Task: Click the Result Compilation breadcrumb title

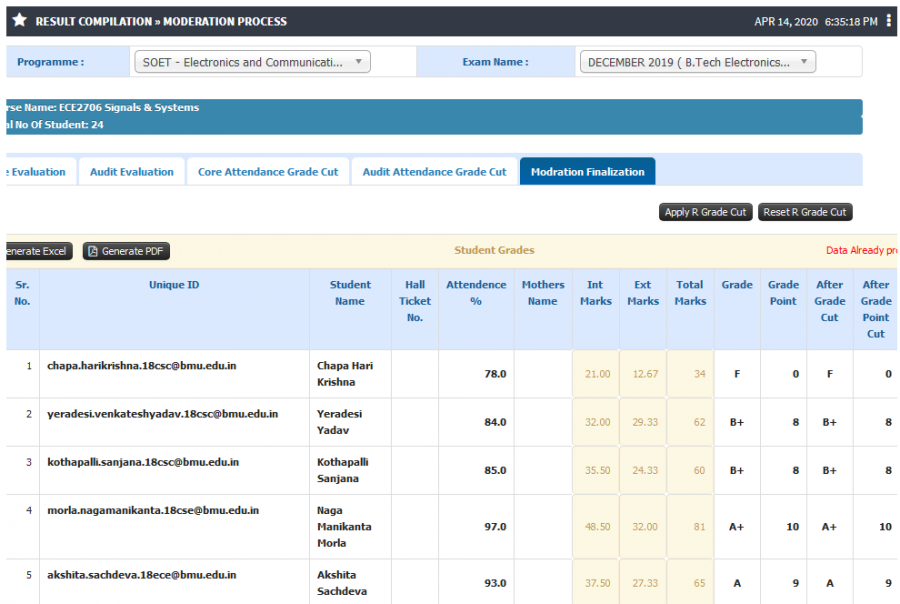Action: [161, 21]
